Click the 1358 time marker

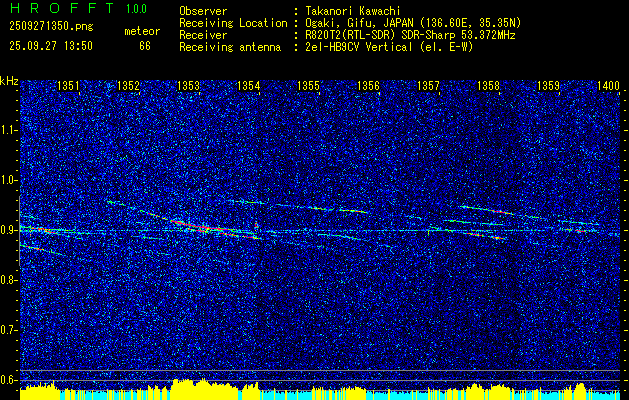(x=489, y=86)
